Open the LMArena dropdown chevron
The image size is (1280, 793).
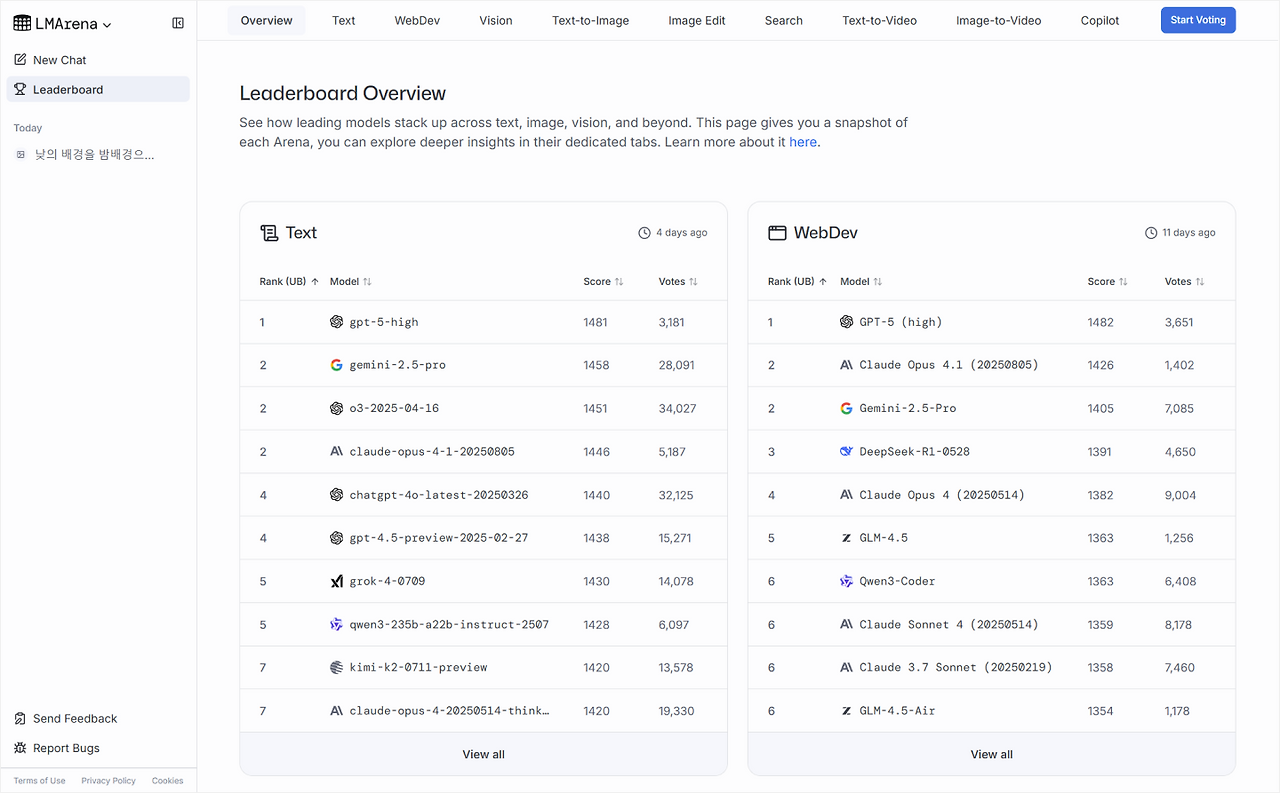click(108, 25)
